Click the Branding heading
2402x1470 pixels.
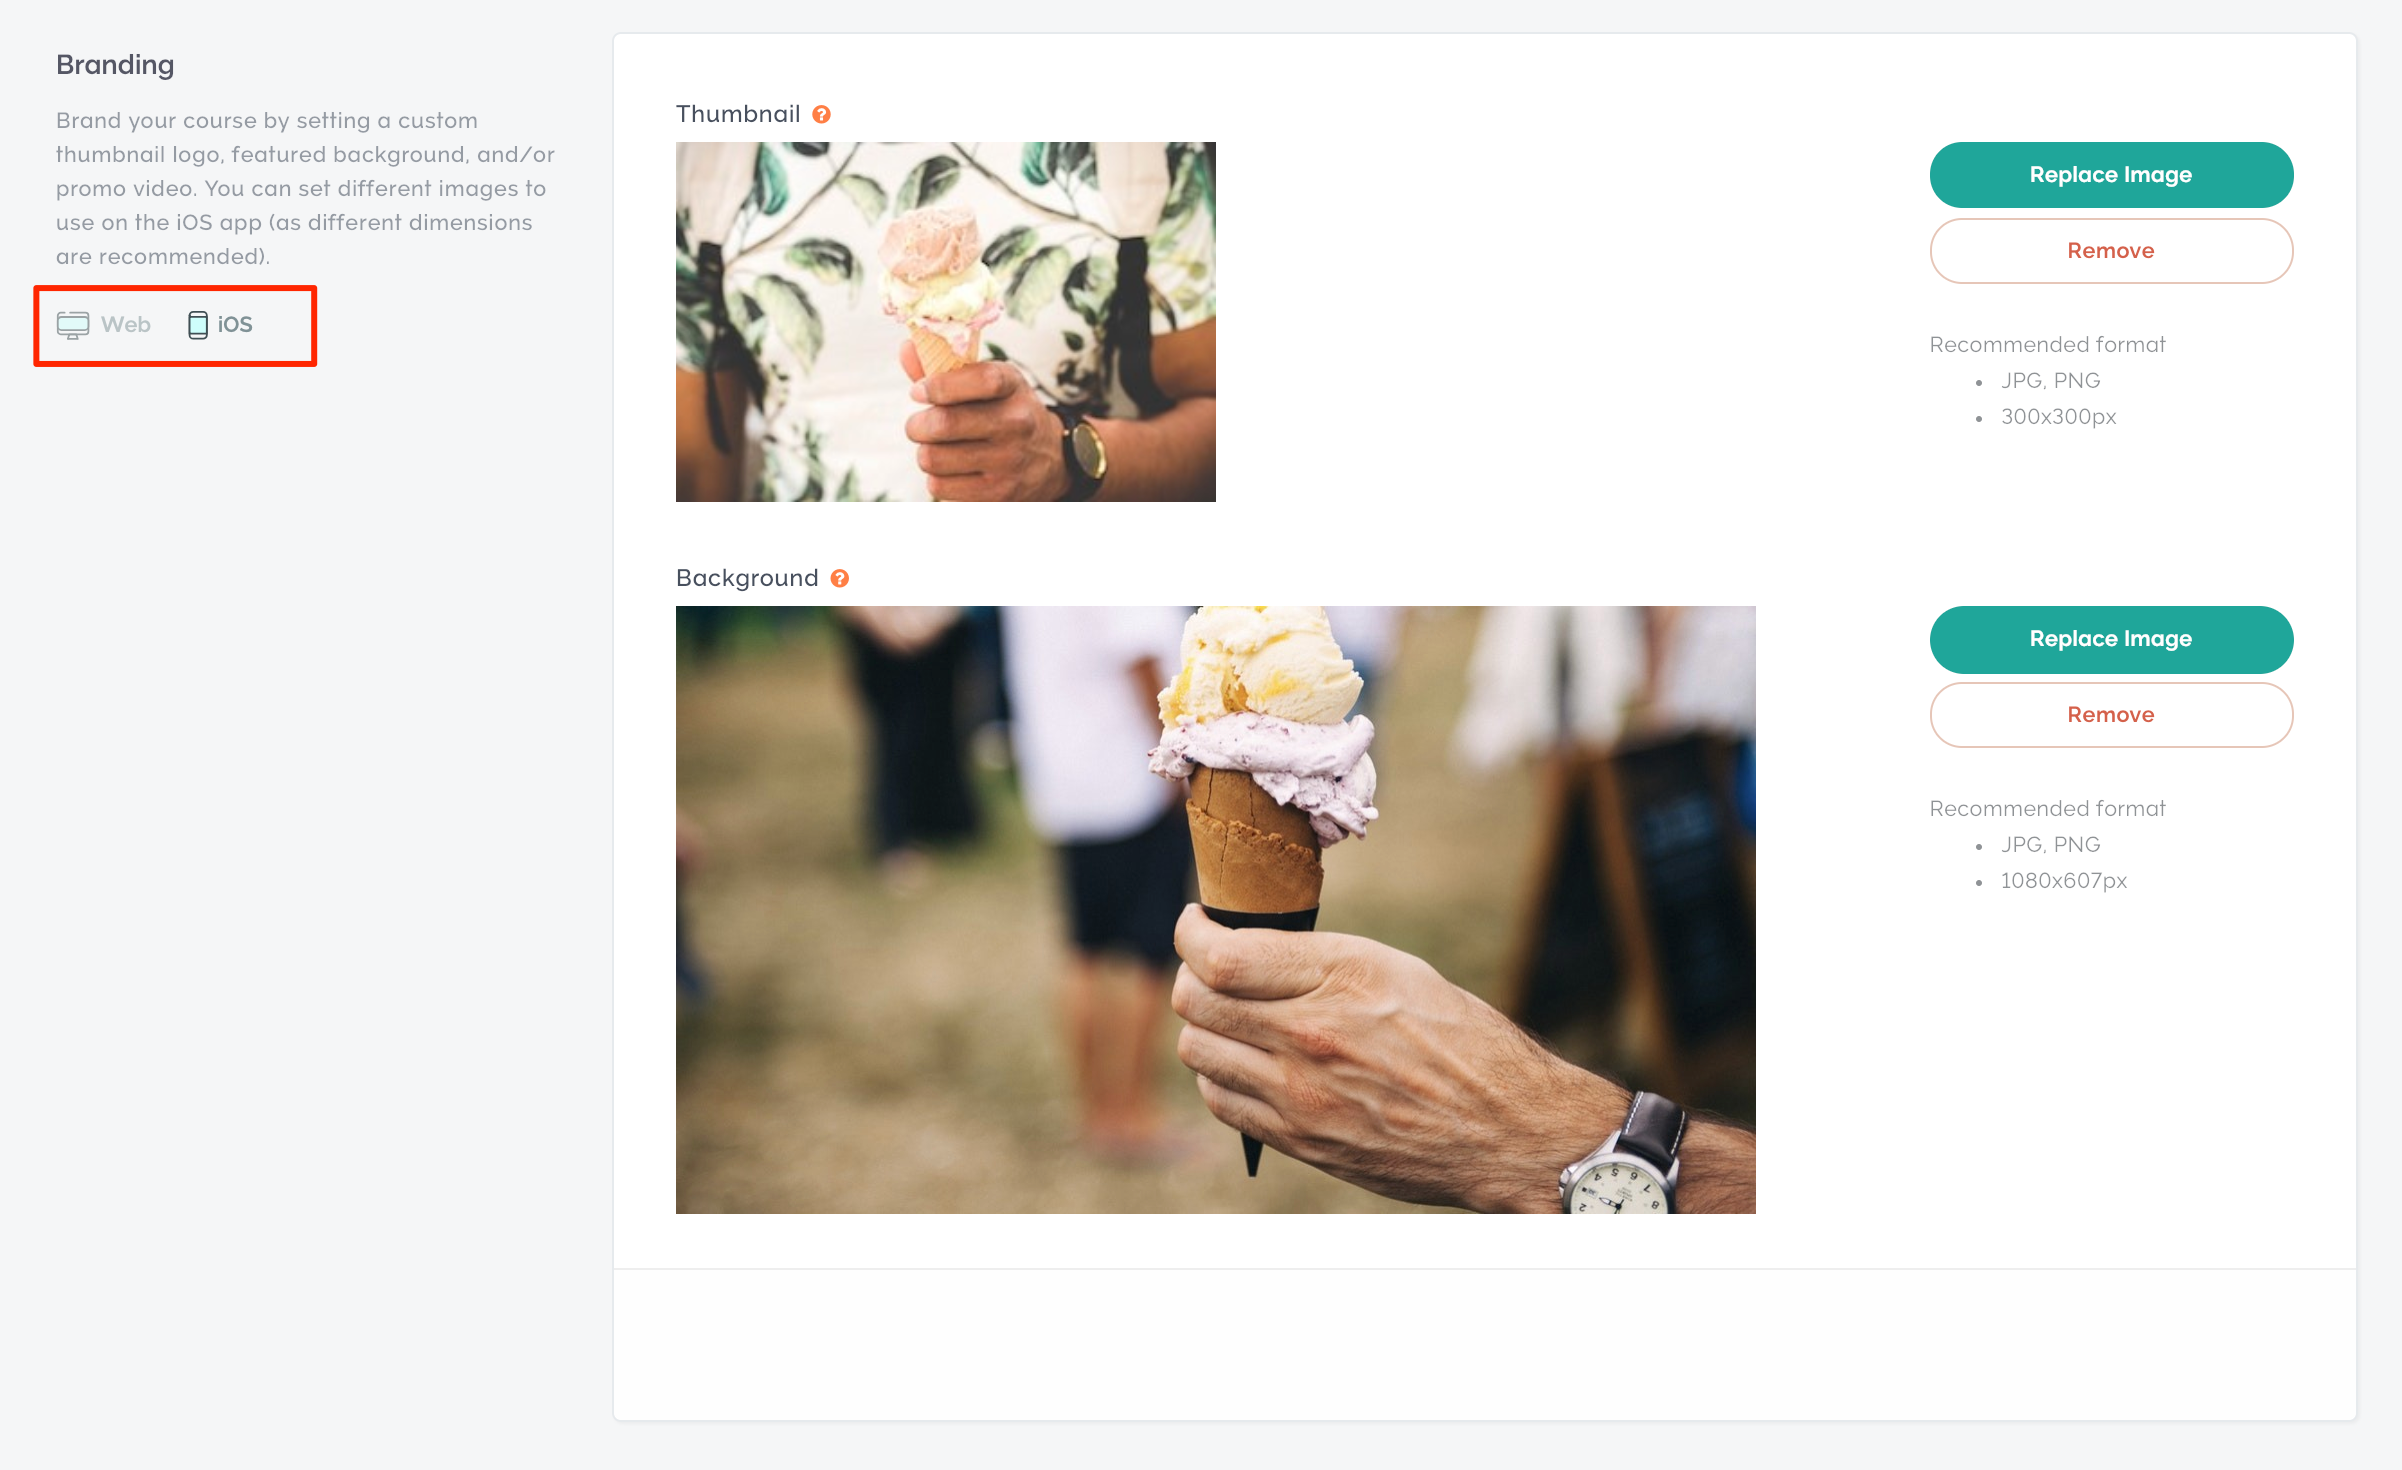(115, 65)
